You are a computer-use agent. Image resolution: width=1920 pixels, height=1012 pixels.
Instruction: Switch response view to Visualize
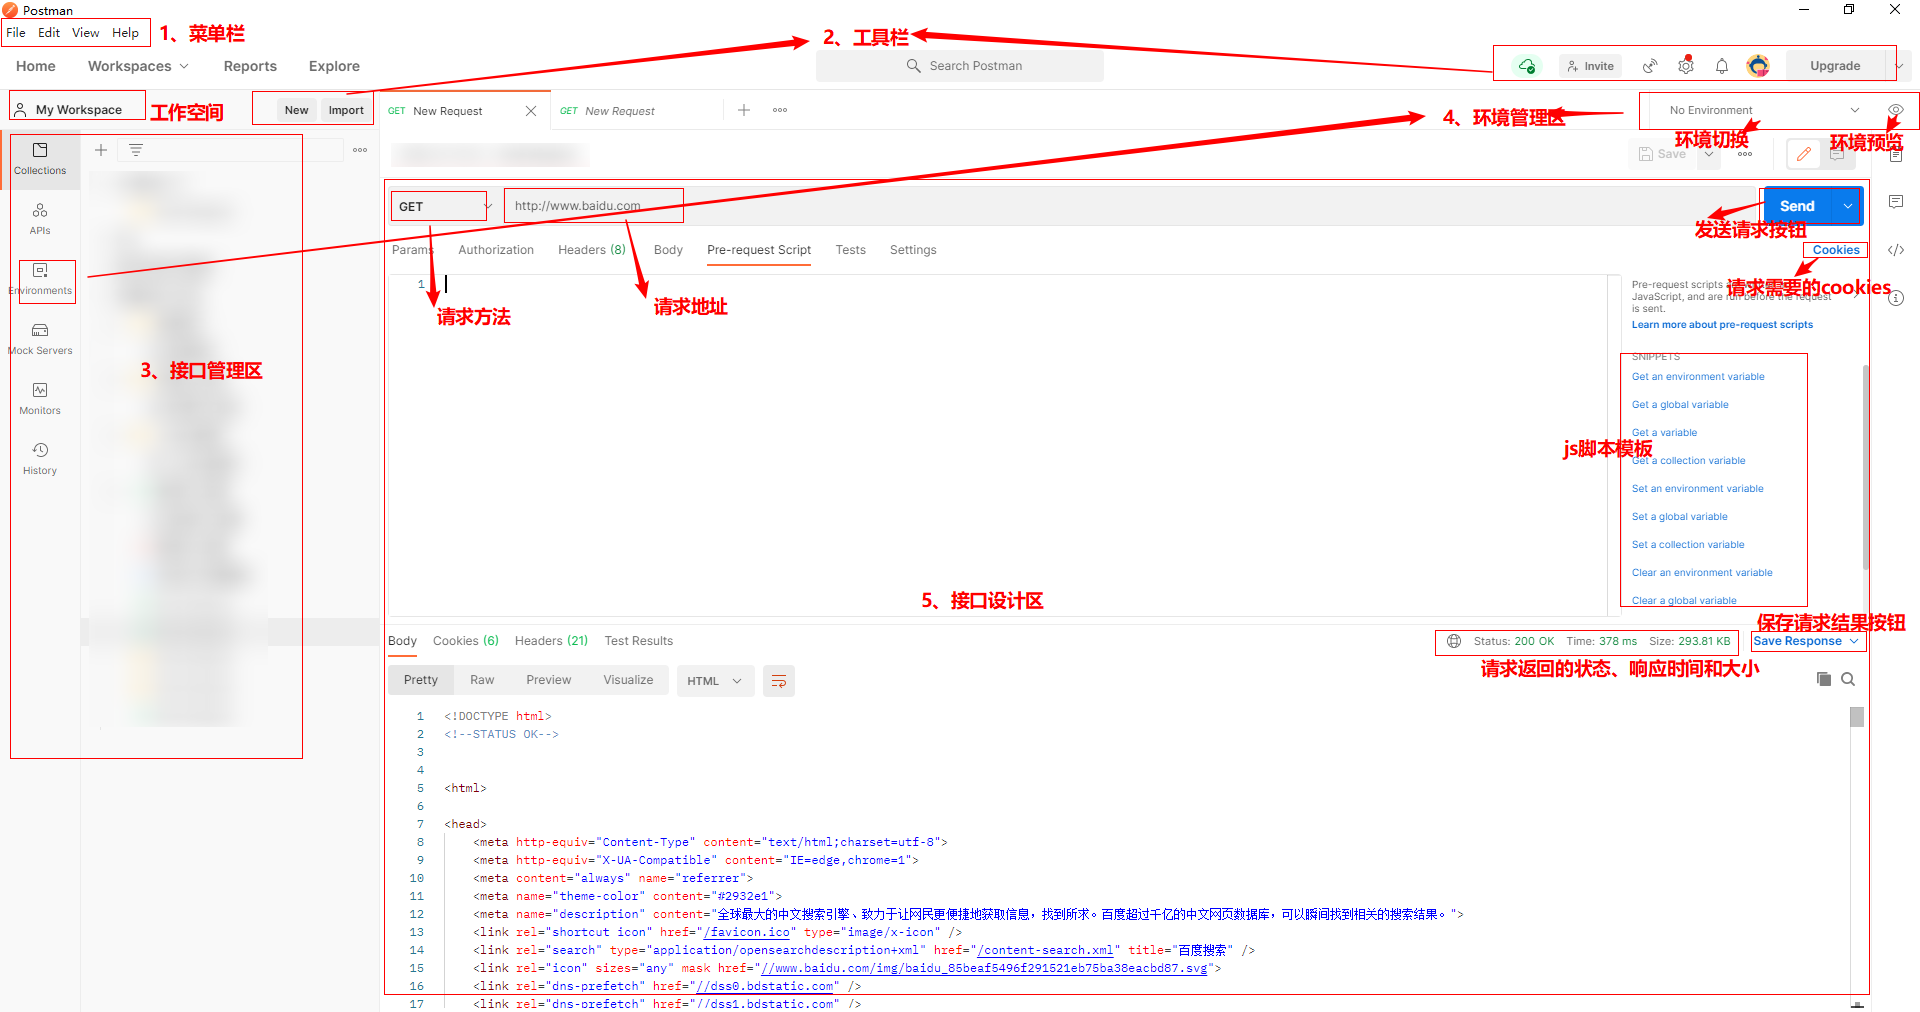[628, 680]
